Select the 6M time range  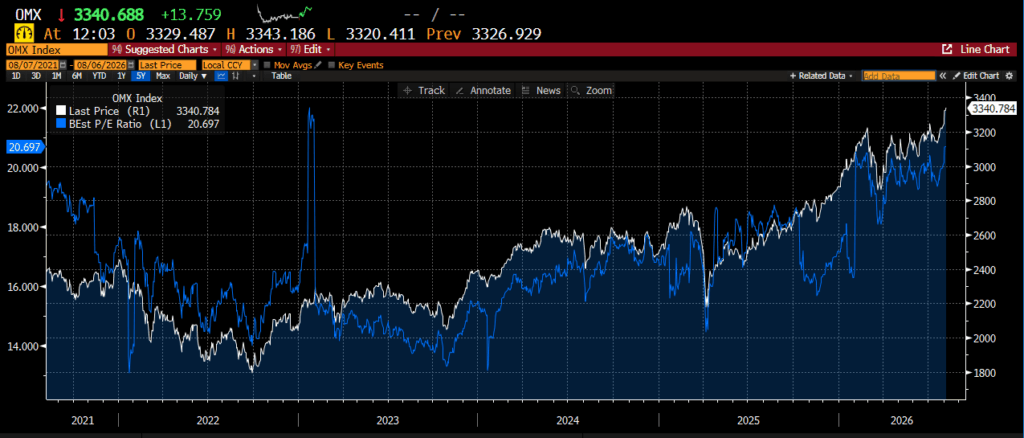(76, 76)
